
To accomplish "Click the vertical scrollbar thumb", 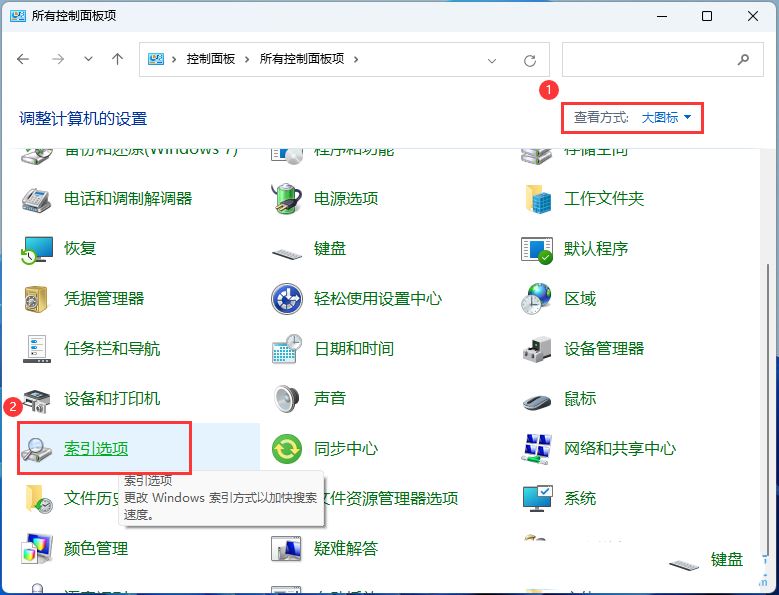I will [769, 411].
